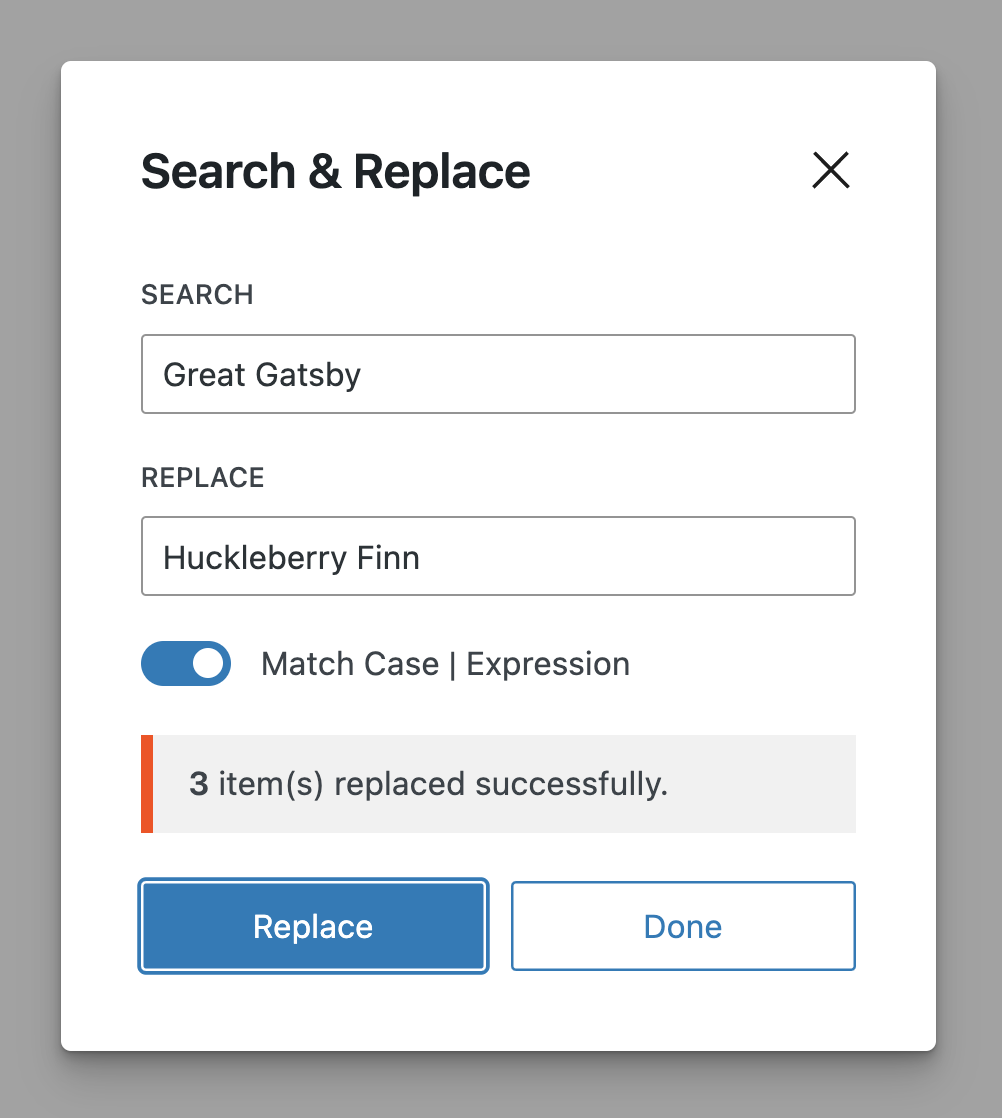Click the Match Case | Expression label
The height and width of the screenshot is (1118, 1002).
pos(446,664)
